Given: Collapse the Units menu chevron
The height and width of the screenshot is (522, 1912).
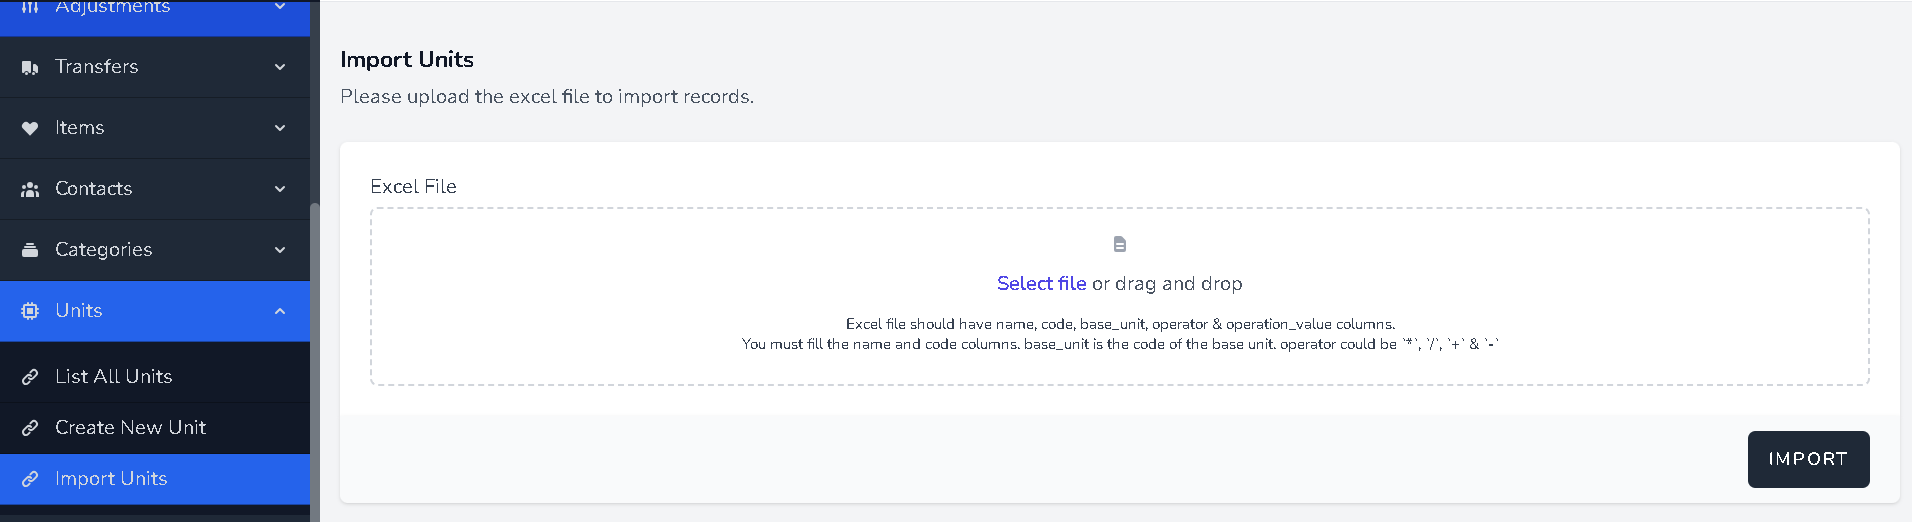Looking at the screenshot, I should tap(280, 311).
